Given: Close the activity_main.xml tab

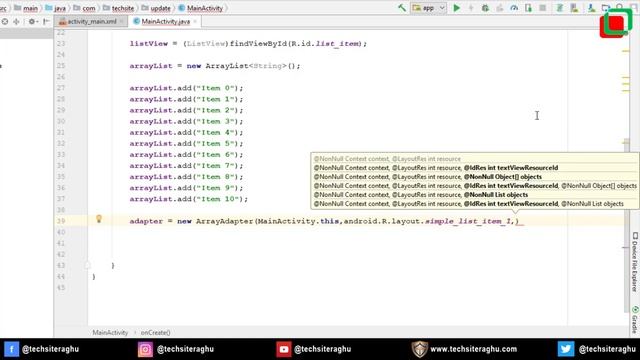Looking at the screenshot, I should pos(122,22).
